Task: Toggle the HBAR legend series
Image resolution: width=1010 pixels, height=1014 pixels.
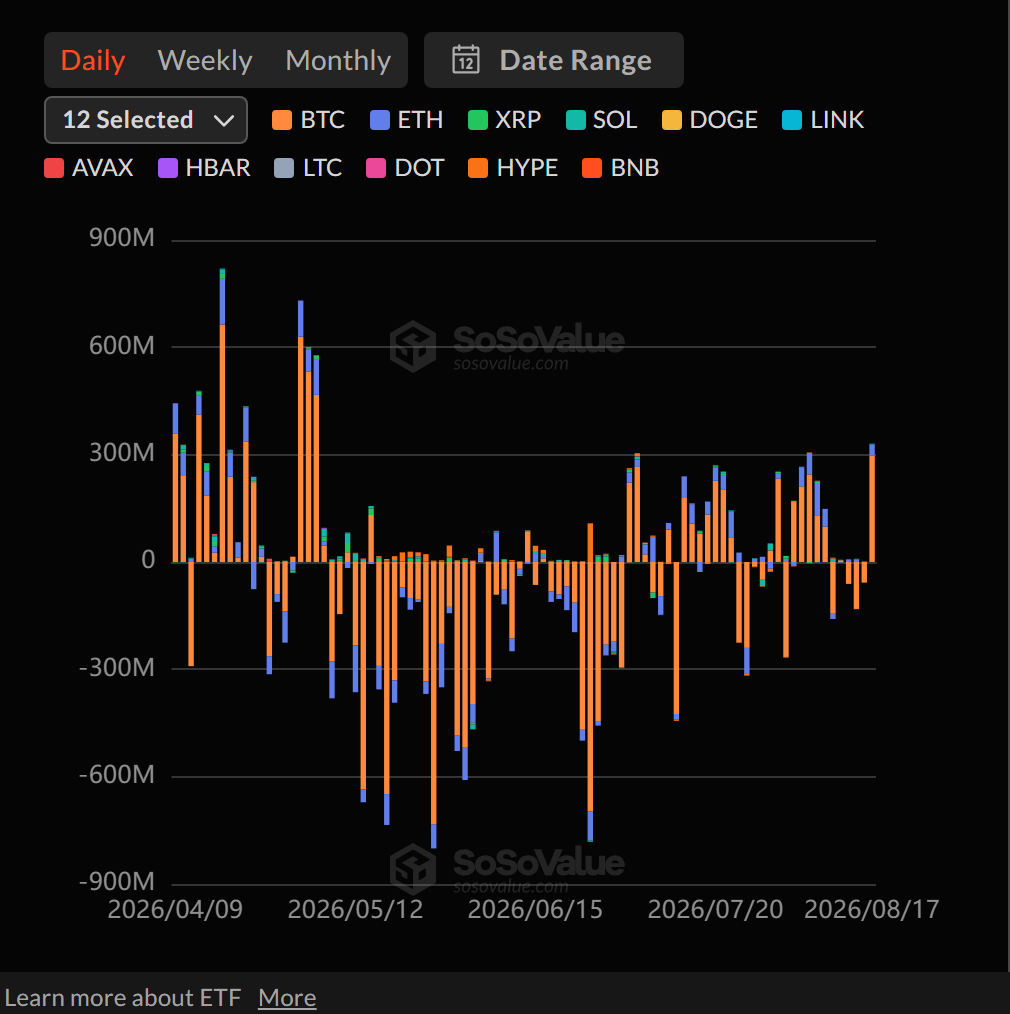Action: 204,168
